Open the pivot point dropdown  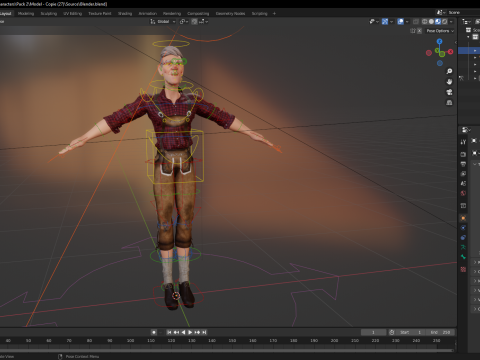pyautogui.click(x=184, y=22)
